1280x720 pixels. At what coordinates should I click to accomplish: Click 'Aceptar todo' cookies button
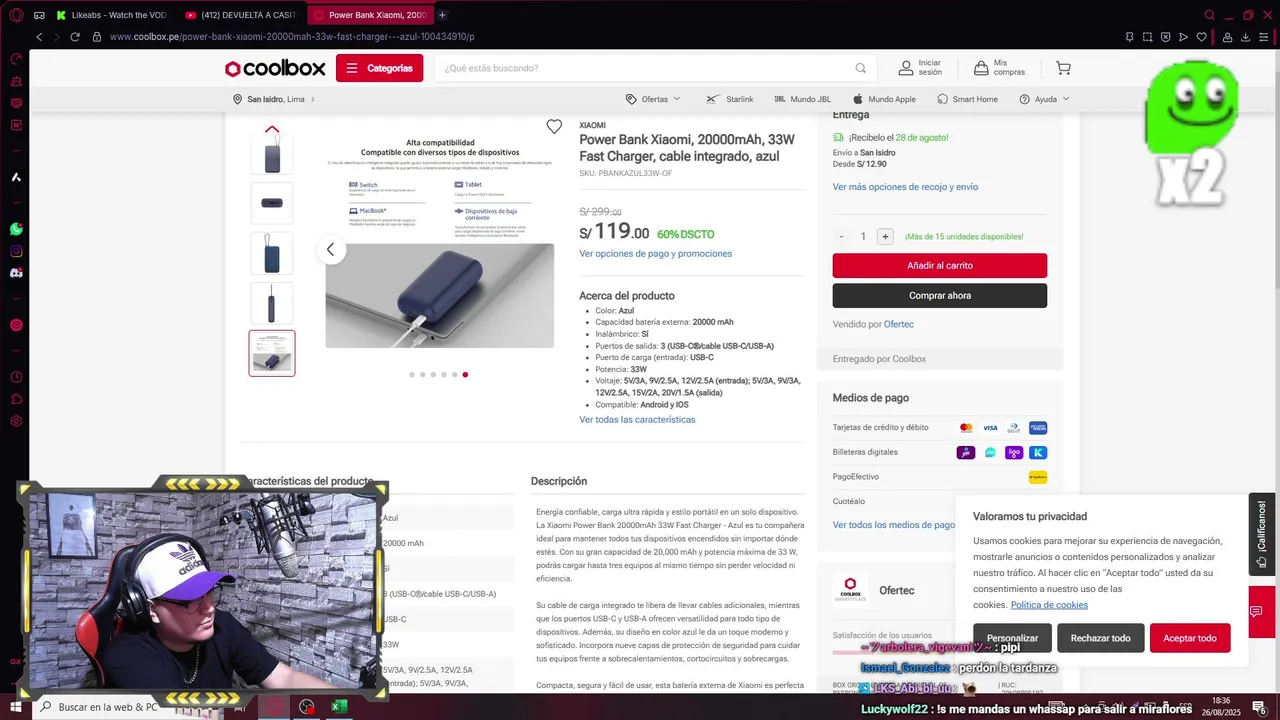point(1190,638)
